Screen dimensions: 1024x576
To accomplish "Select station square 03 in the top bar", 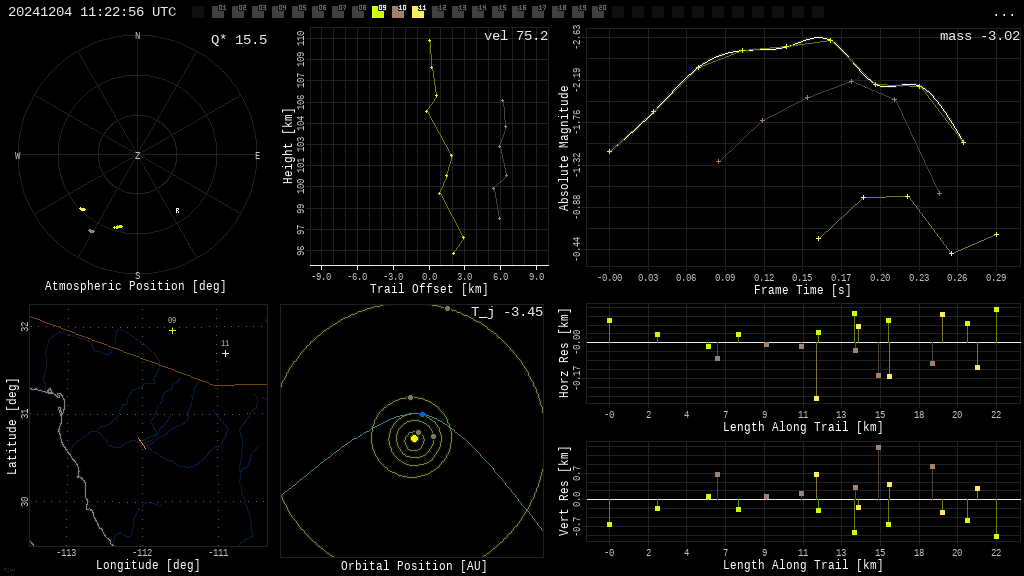I will coord(258,12).
